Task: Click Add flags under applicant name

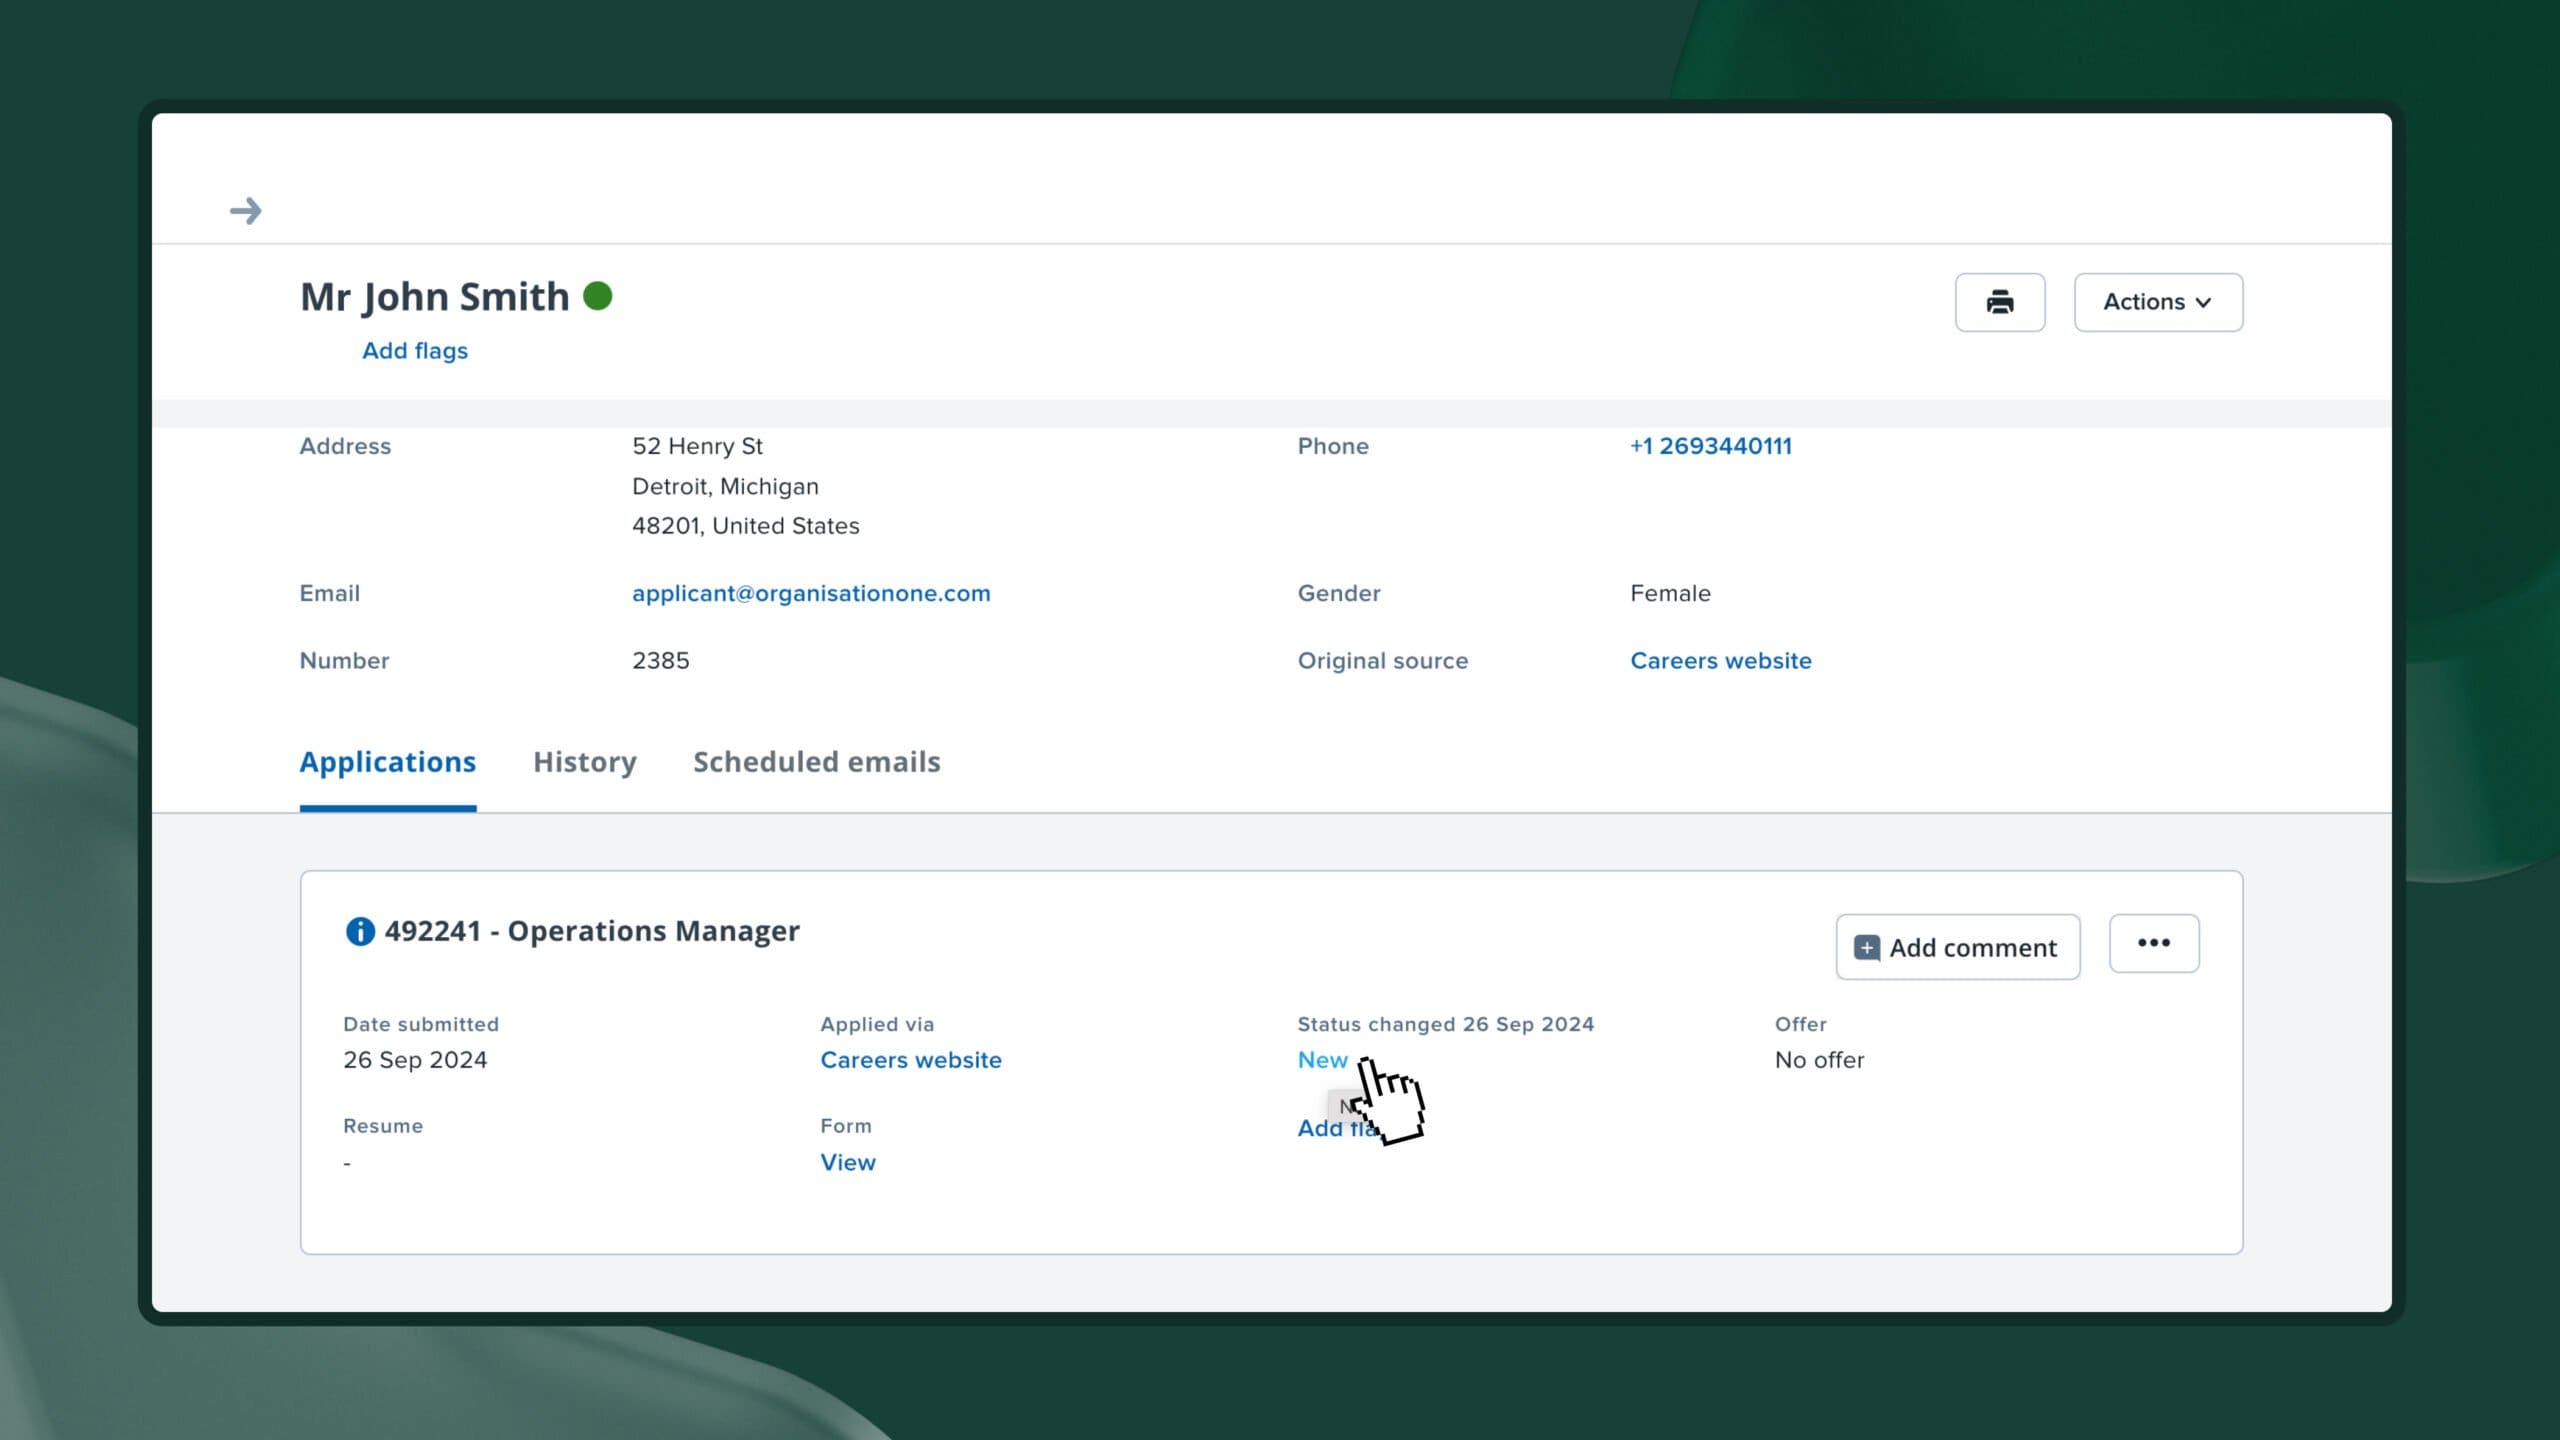Action: coord(414,351)
